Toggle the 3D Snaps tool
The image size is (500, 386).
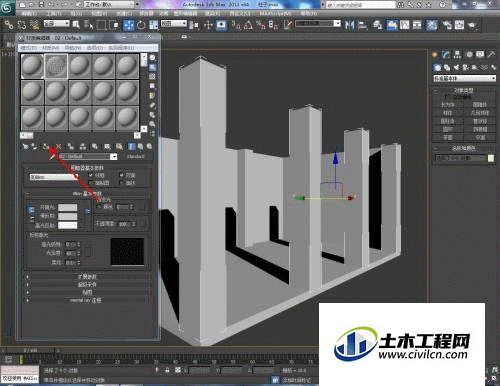coord(236,25)
